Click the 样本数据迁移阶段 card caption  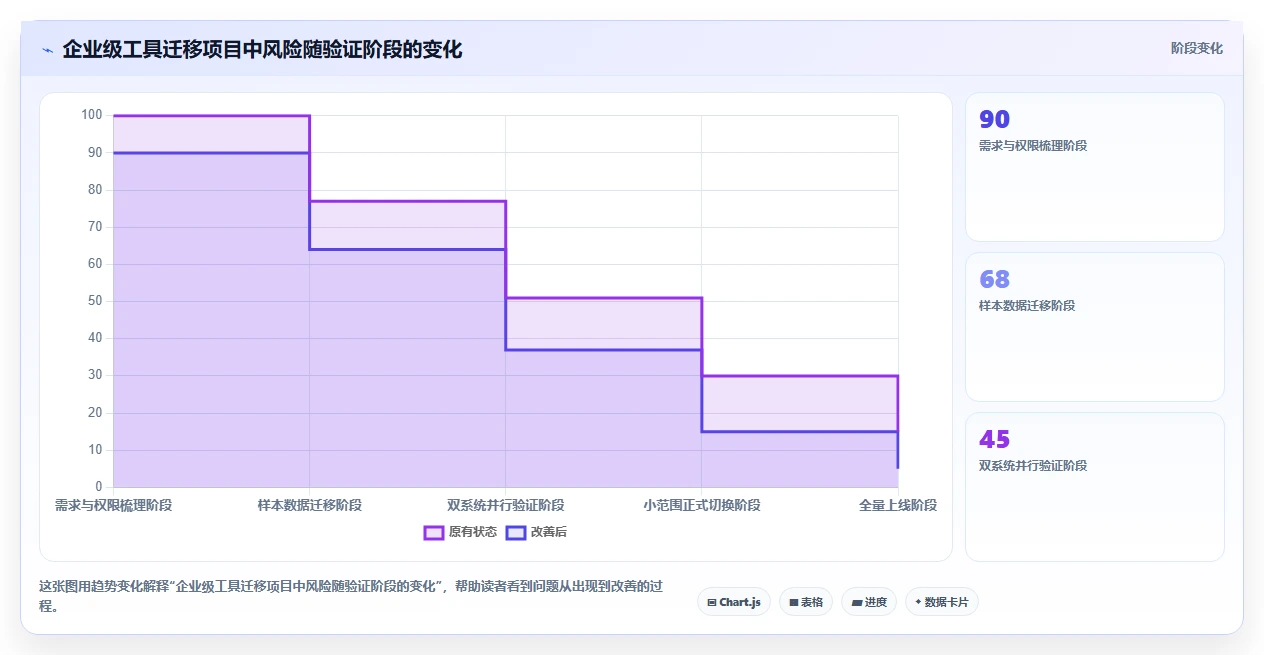click(x=1027, y=306)
